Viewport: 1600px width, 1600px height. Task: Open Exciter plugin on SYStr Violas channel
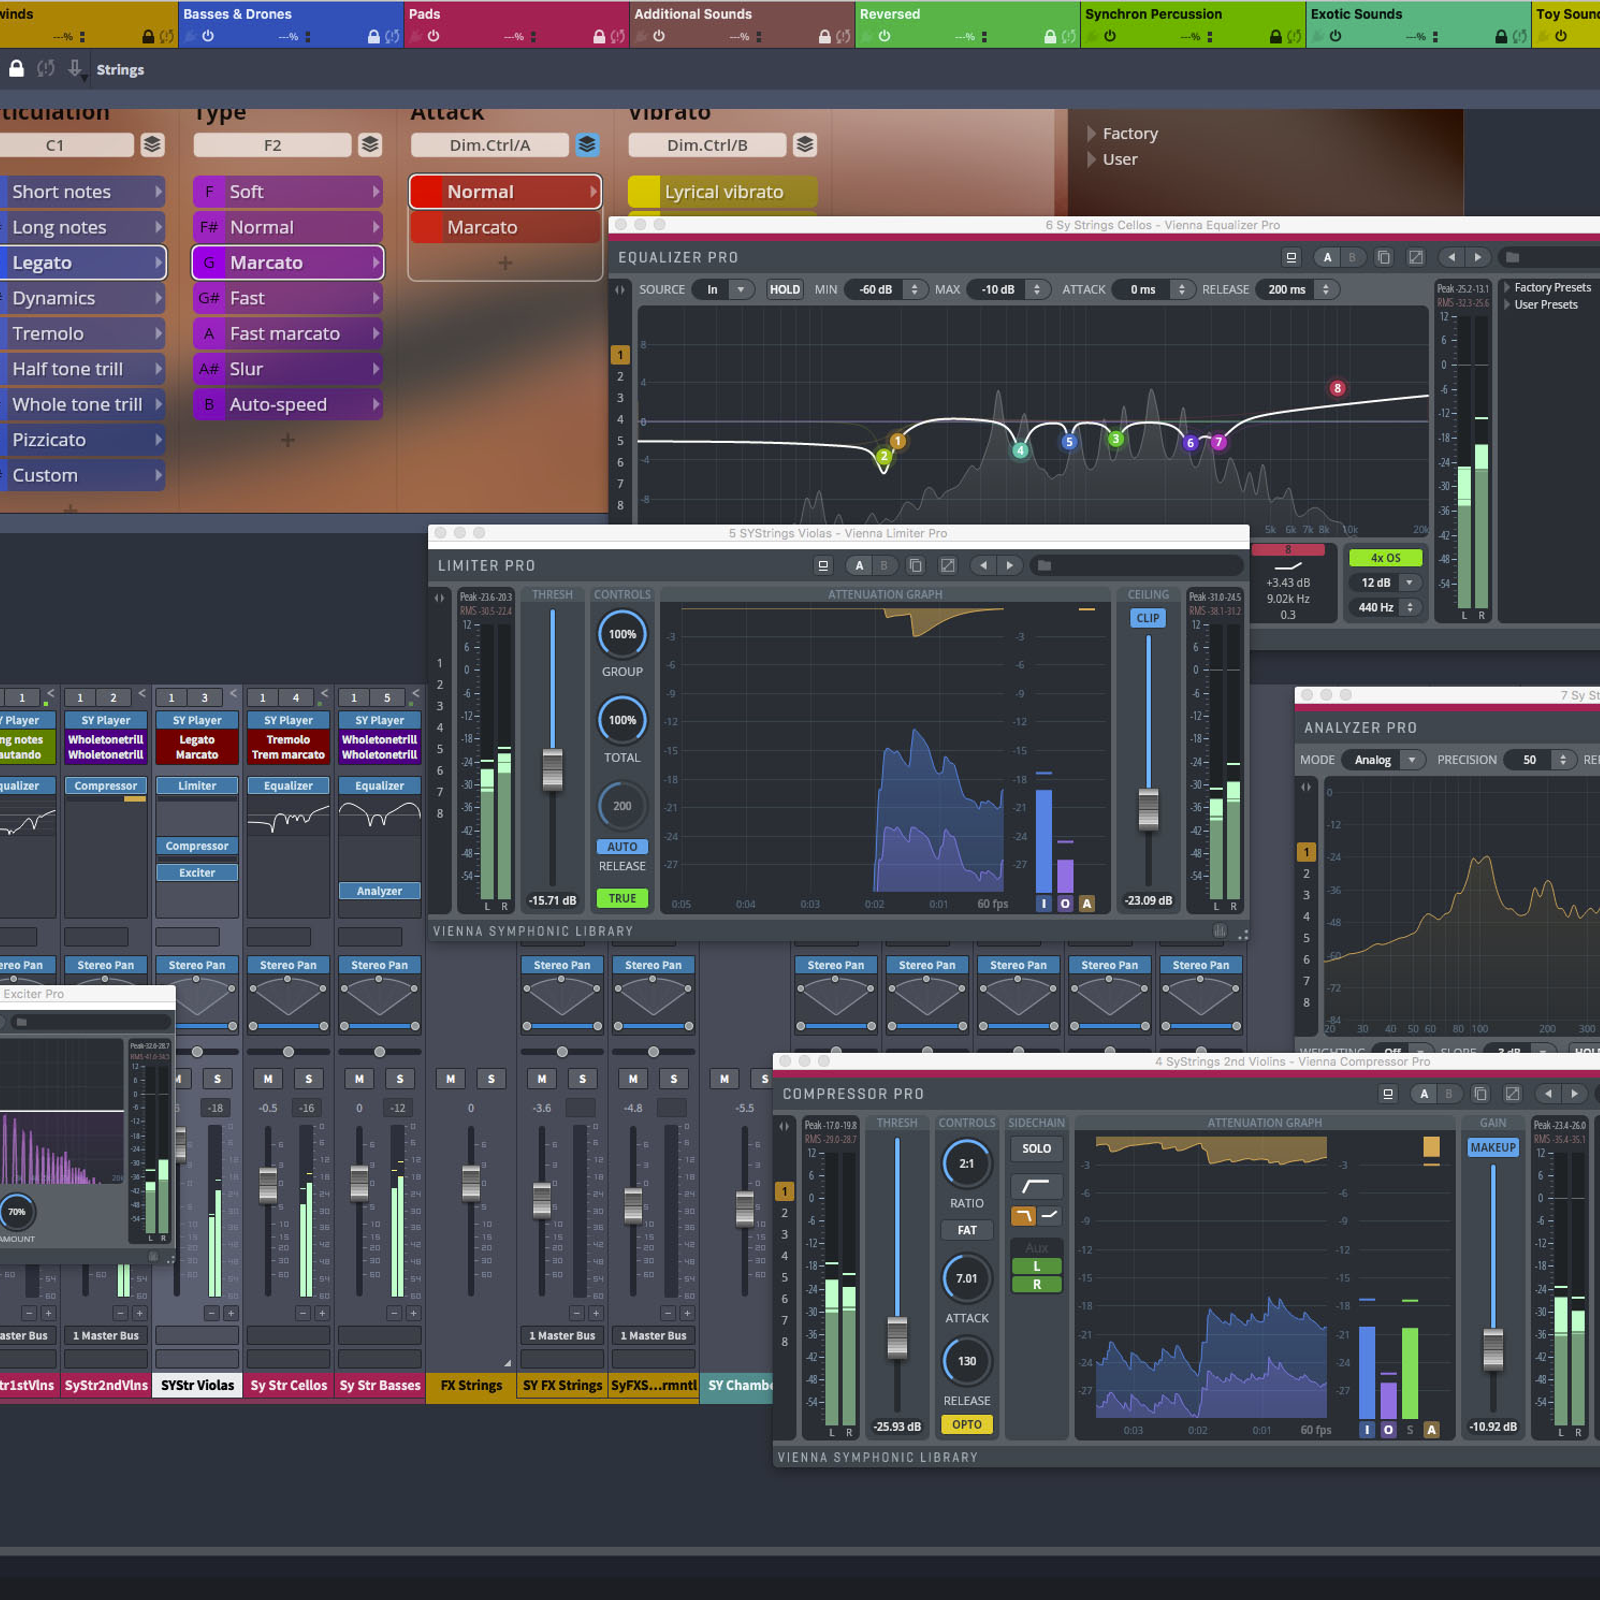point(197,873)
